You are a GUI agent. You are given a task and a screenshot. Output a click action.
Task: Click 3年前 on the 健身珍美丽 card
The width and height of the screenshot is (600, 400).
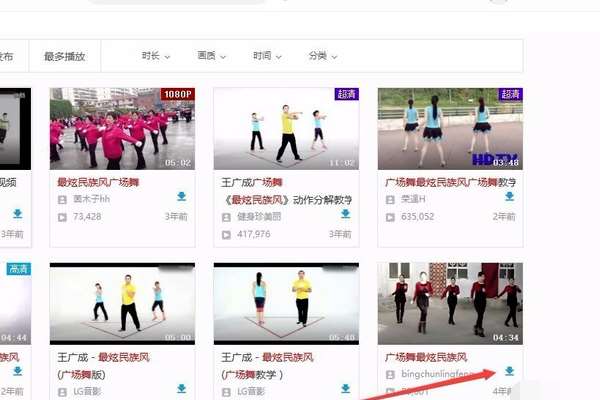pyautogui.click(x=340, y=234)
